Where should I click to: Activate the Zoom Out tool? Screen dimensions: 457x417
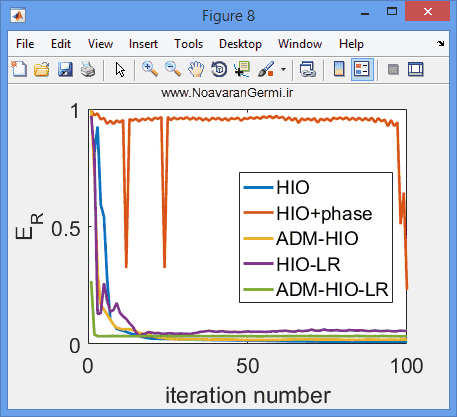tap(173, 69)
